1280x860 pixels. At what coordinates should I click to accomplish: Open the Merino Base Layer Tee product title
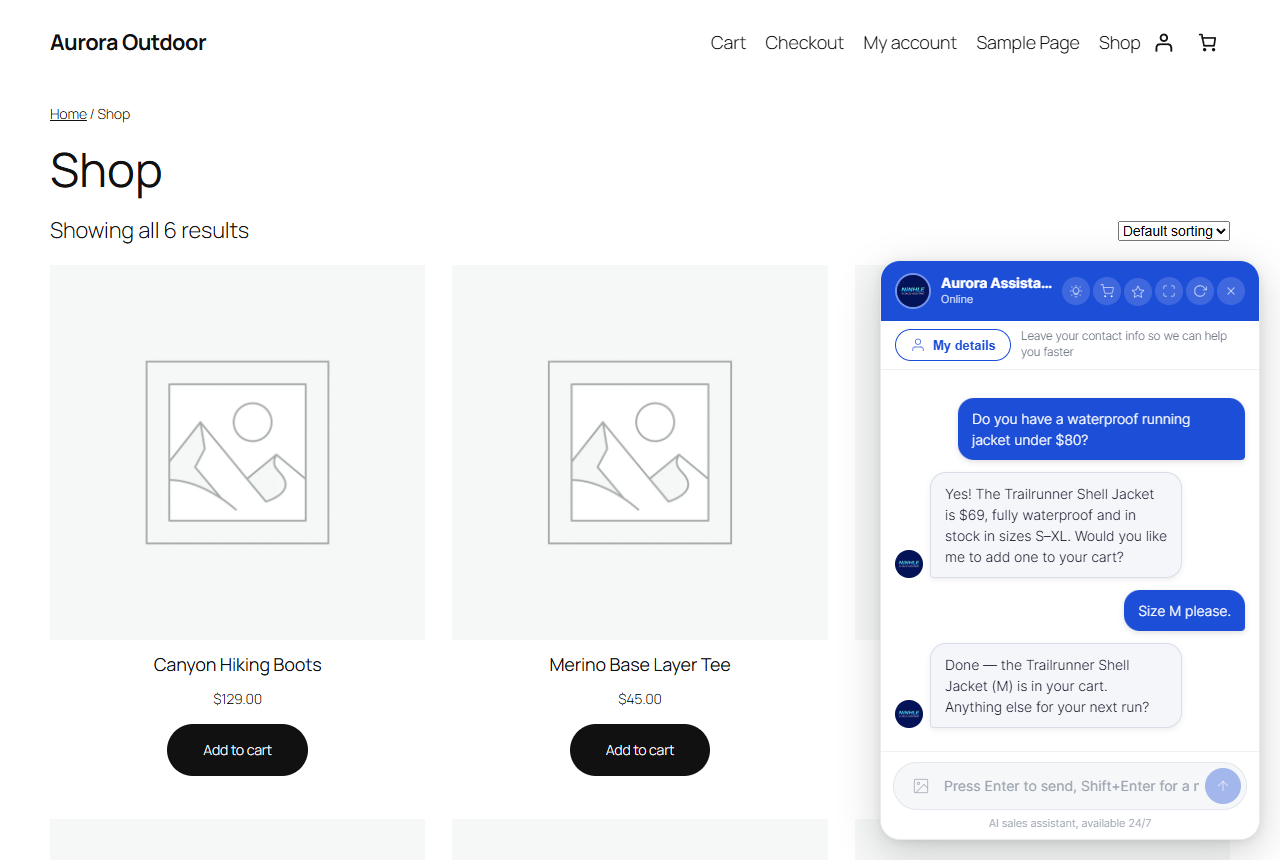[640, 665]
